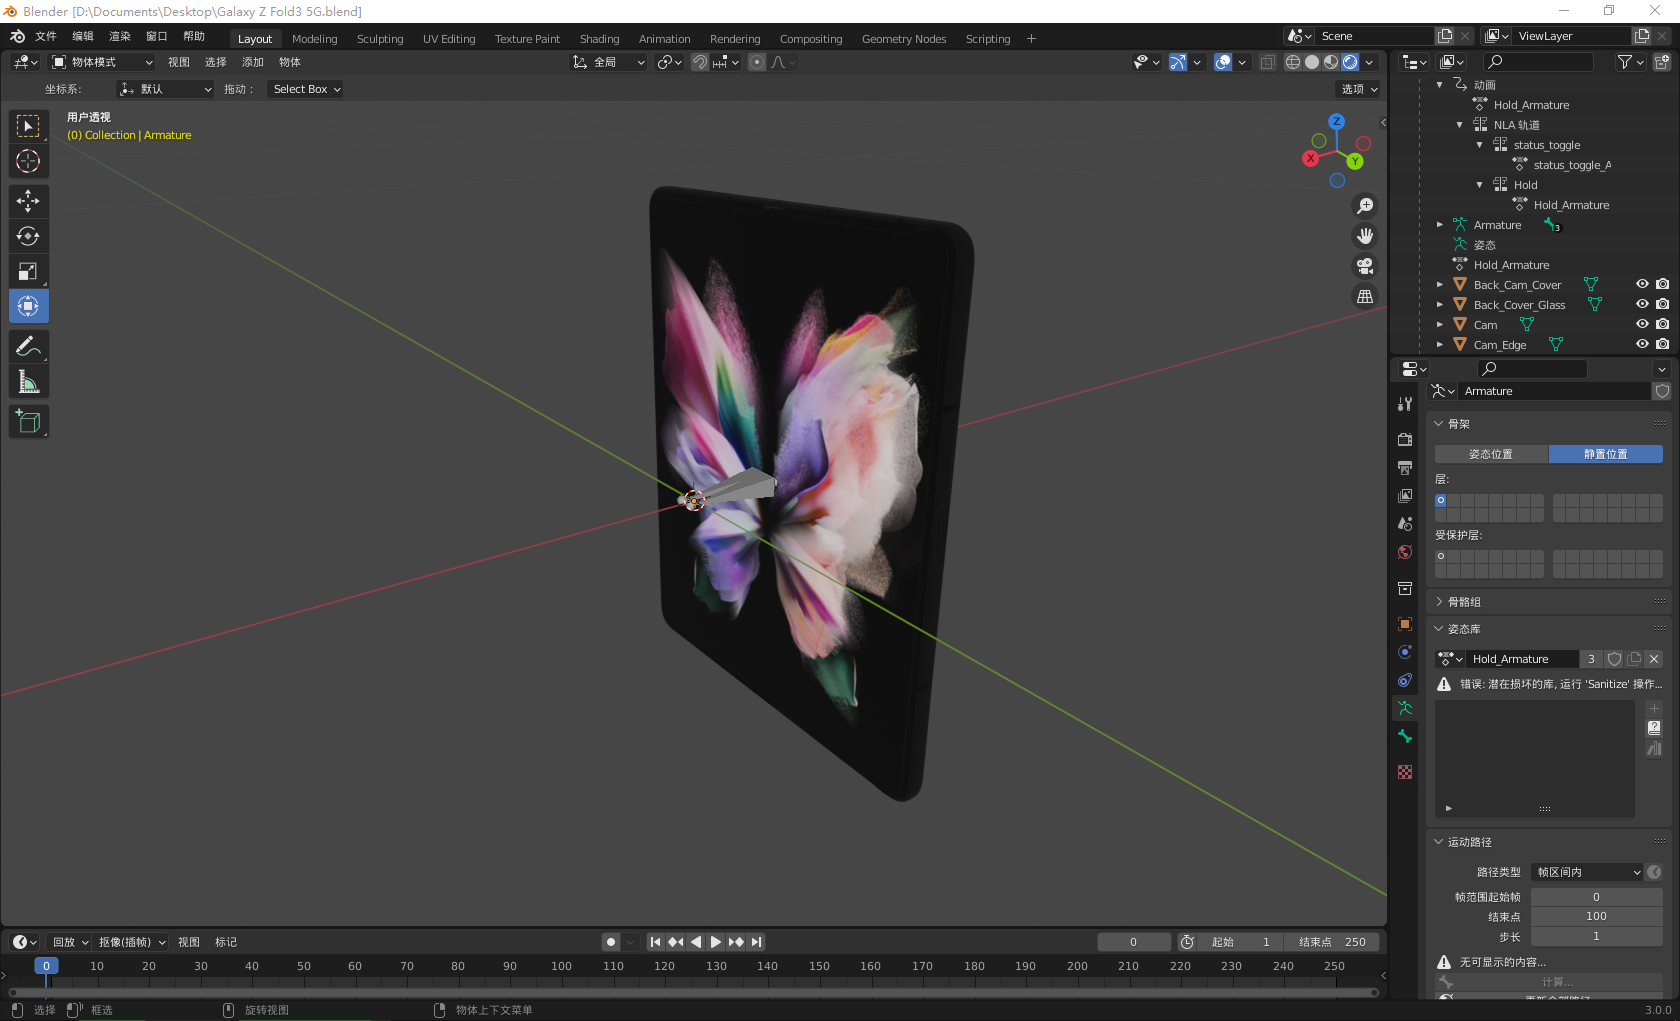Image resolution: width=1680 pixels, height=1021 pixels.
Task: Open the Output properties tab
Action: pyautogui.click(x=1405, y=467)
